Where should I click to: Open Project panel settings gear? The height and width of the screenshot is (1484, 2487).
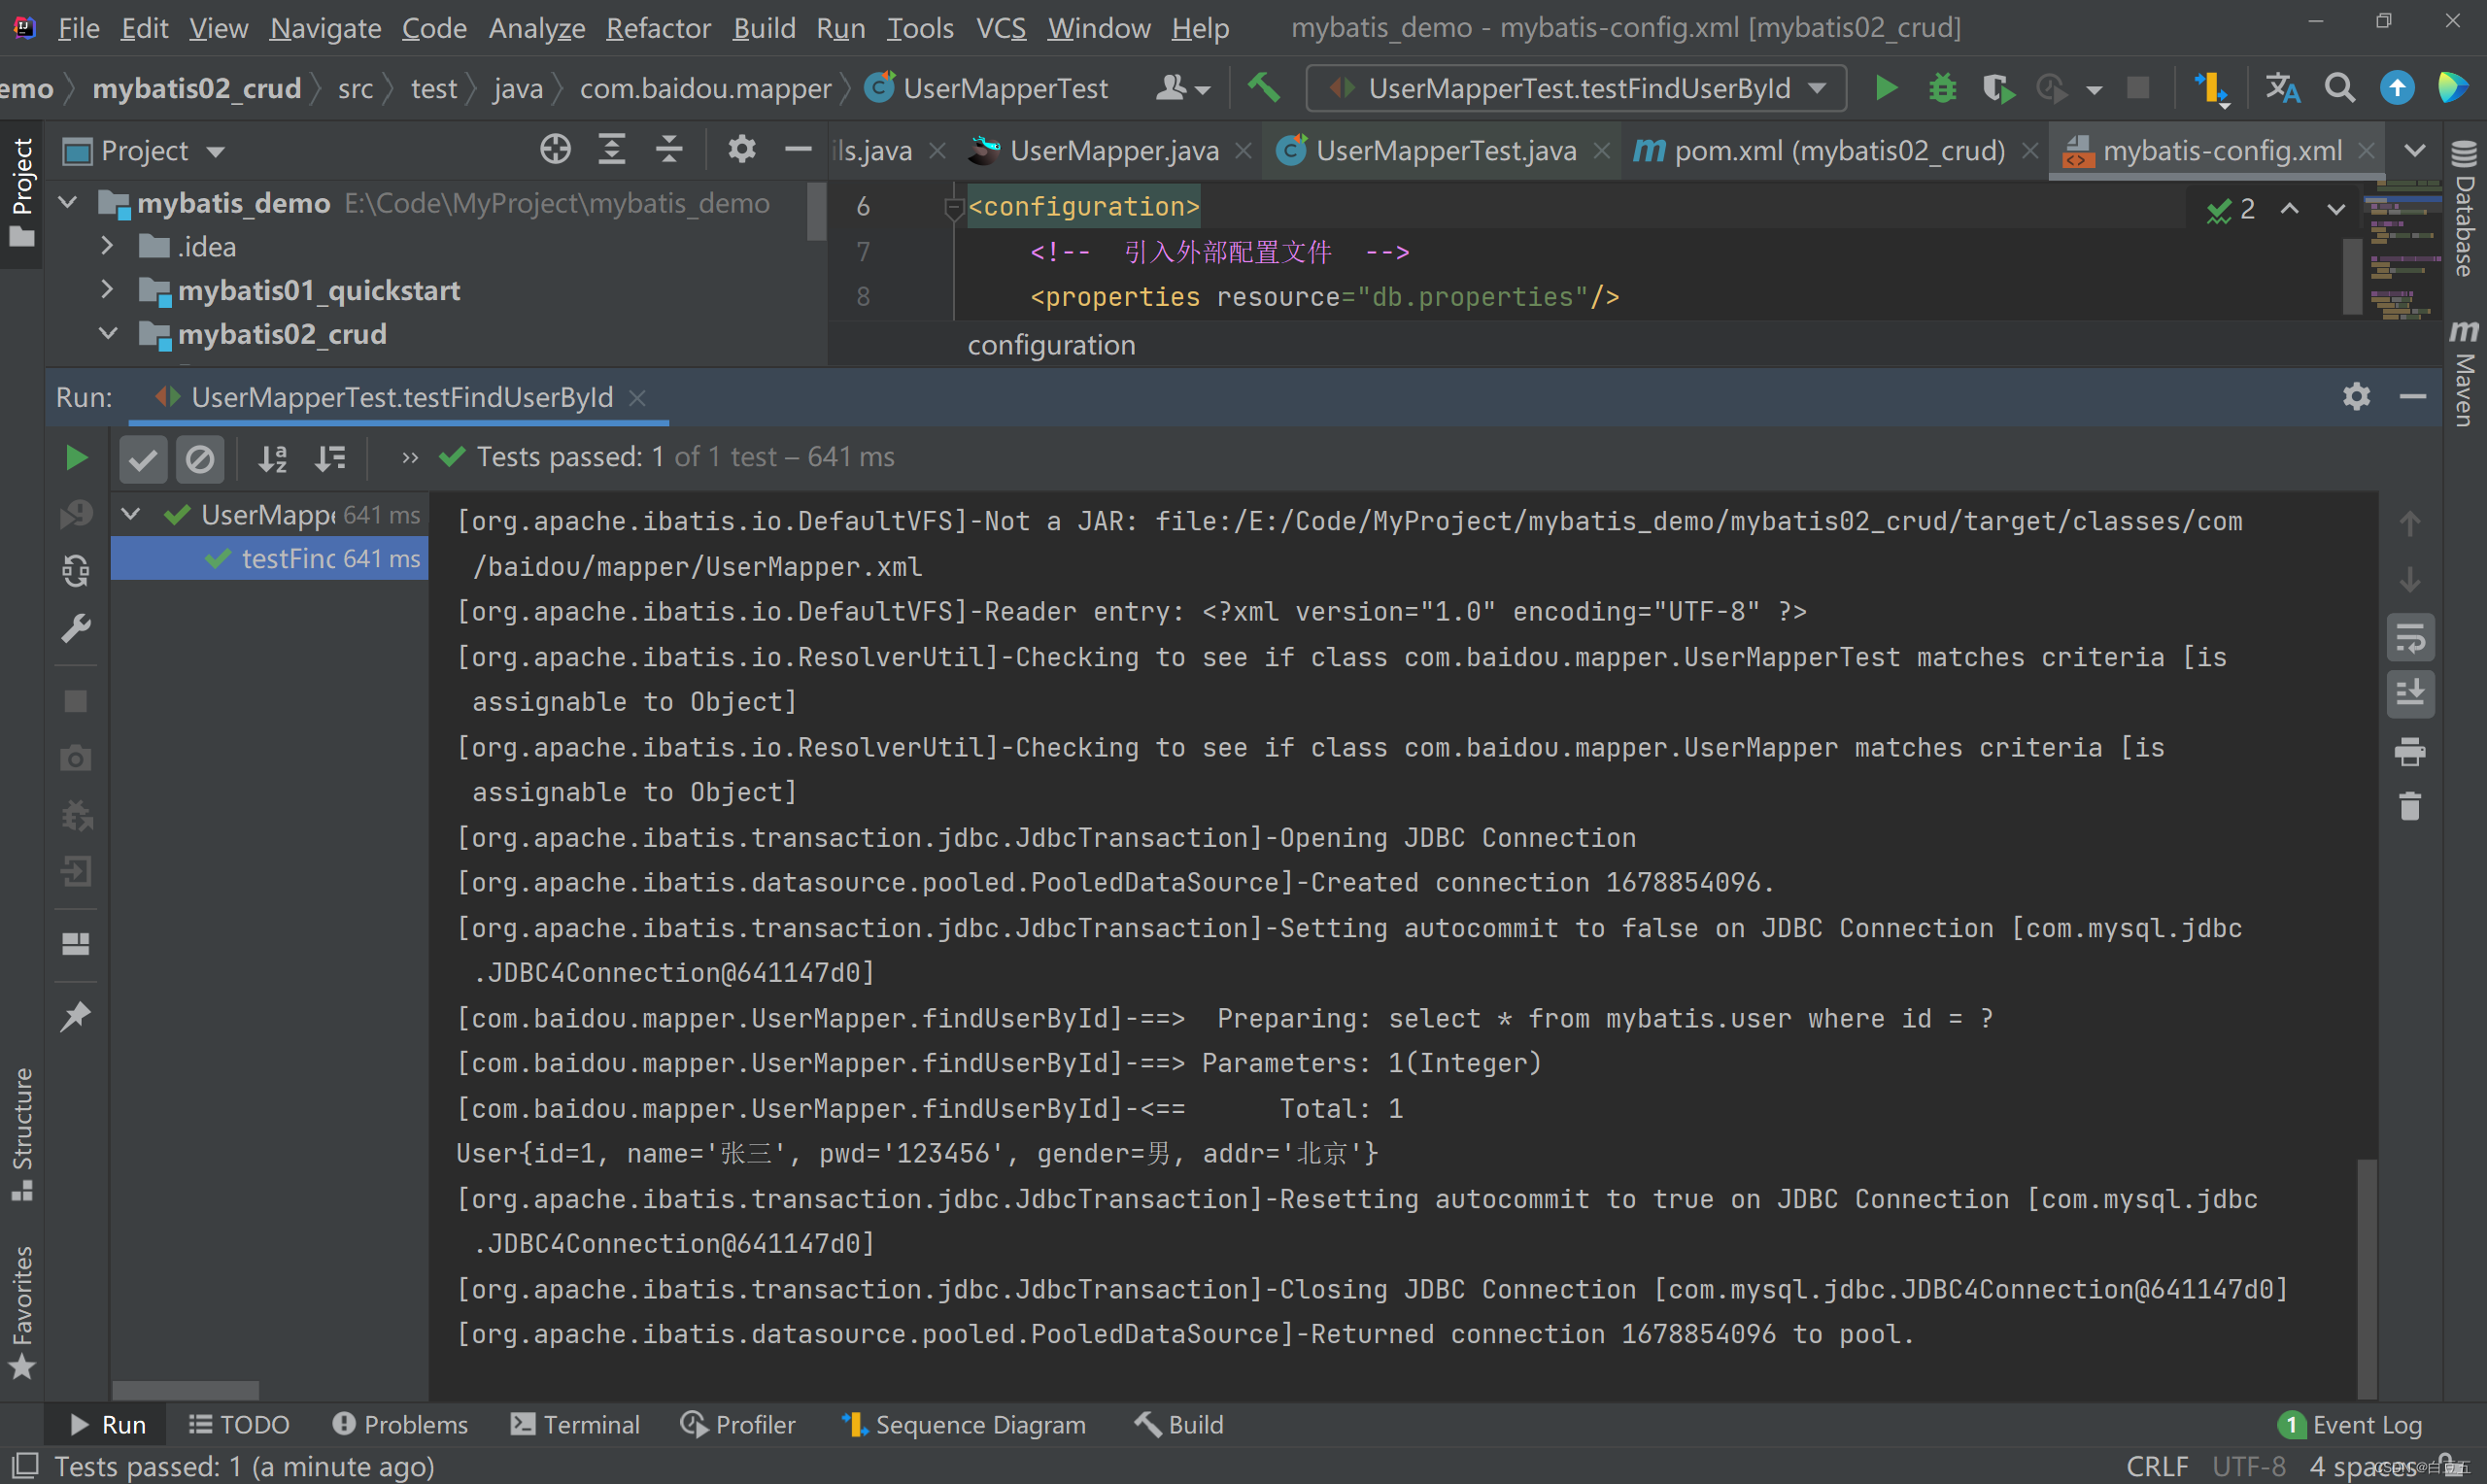click(x=741, y=150)
